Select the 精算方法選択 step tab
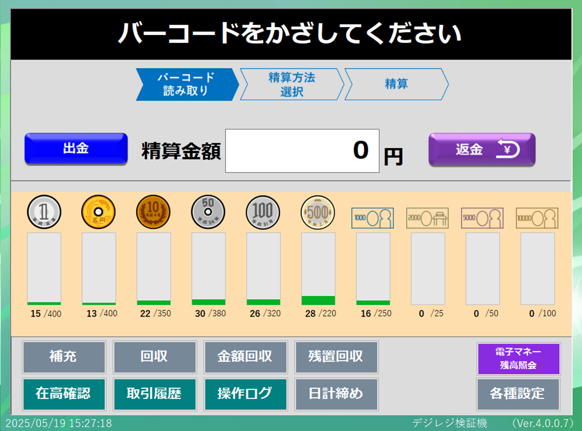This screenshot has height=431, width=582. click(292, 84)
